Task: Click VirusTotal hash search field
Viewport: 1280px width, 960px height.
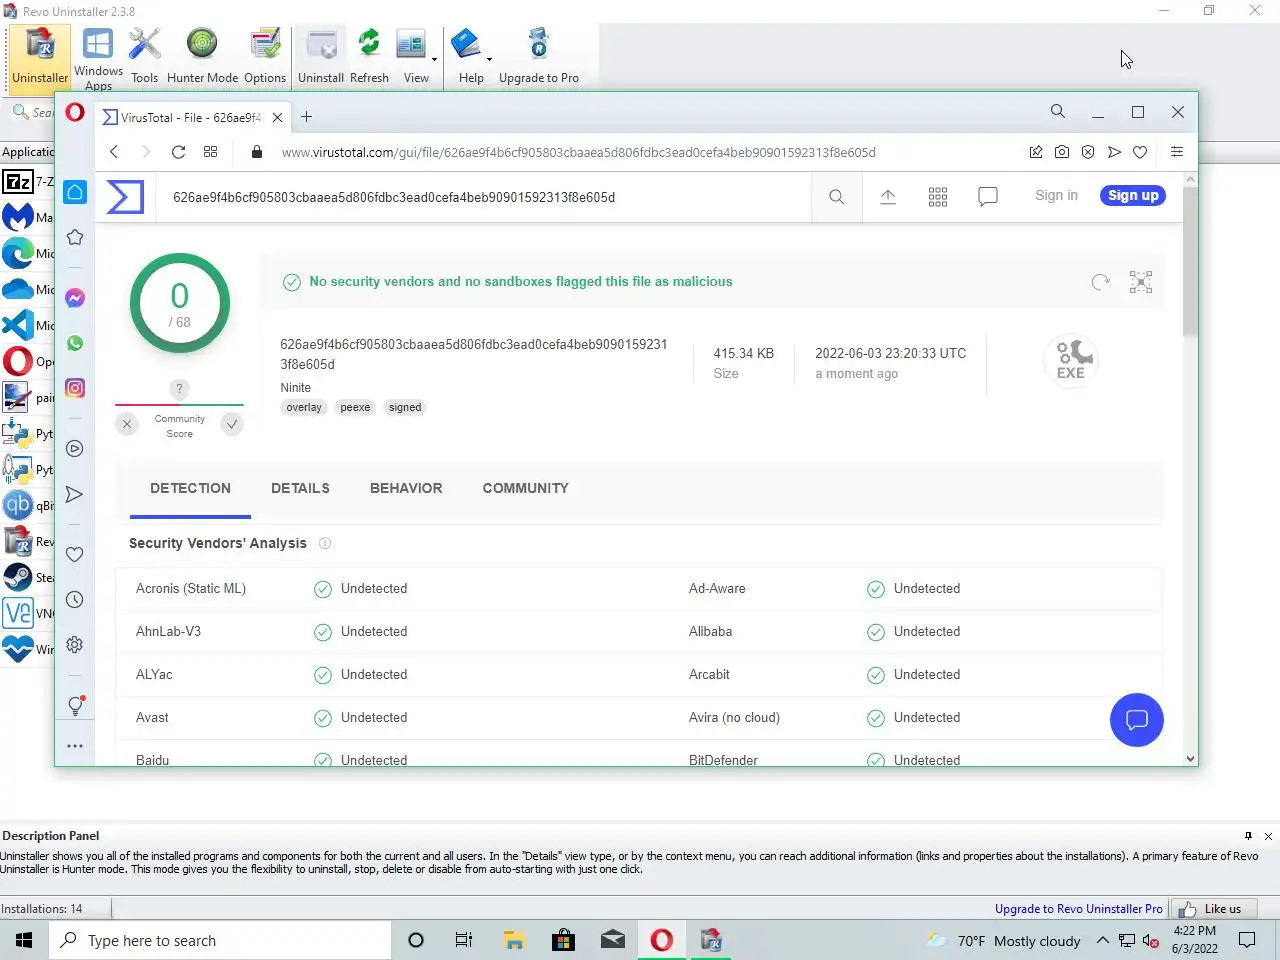Action: tap(484, 197)
